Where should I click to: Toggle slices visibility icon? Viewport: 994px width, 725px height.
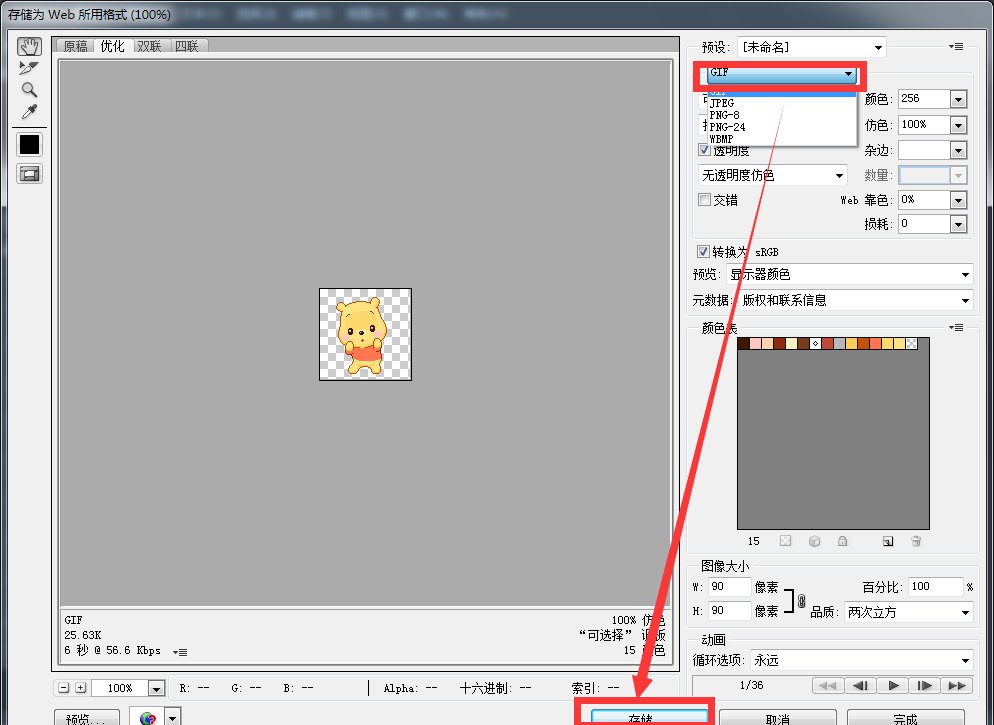pos(29,174)
